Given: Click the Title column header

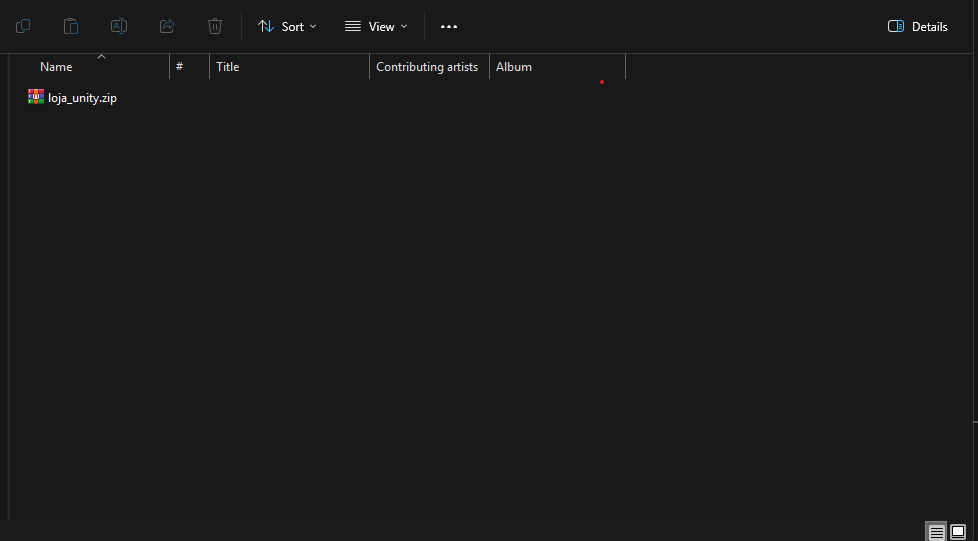Looking at the screenshot, I should [228, 67].
